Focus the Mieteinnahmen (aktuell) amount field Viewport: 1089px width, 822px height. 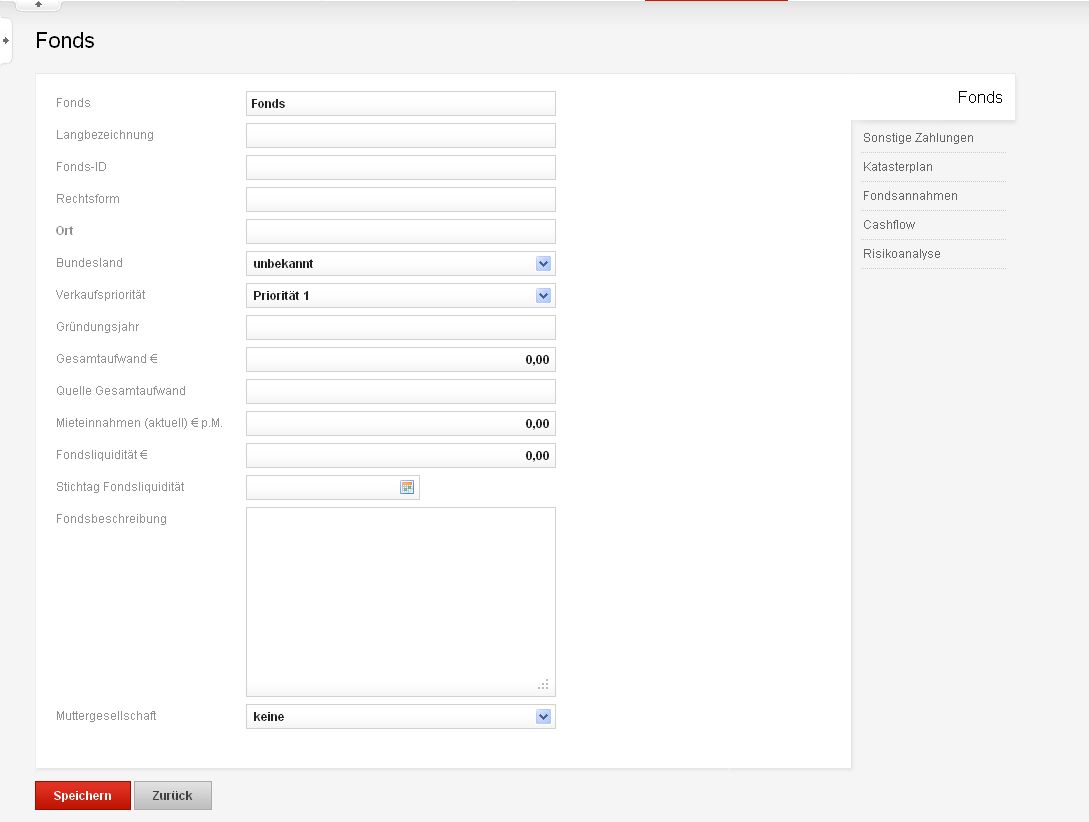click(x=401, y=423)
